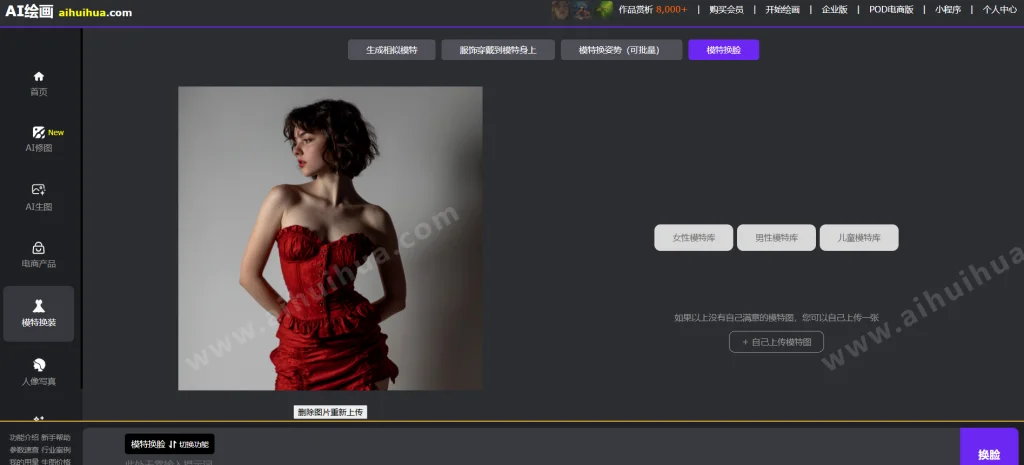Viewport: 1024px width, 465px height.
Task: Open 购买会员 in the top menu
Action: [x=726, y=10]
